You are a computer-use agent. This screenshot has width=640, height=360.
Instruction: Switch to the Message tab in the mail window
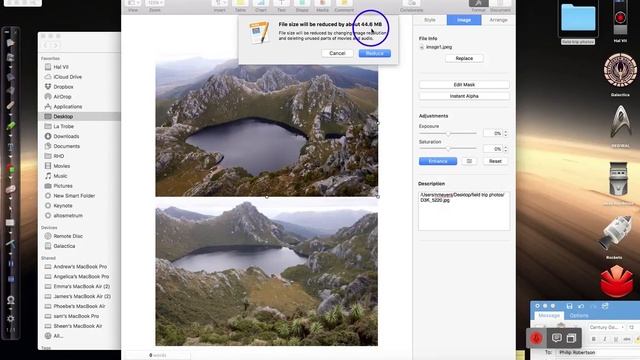pyautogui.click(x=549, y=316)
